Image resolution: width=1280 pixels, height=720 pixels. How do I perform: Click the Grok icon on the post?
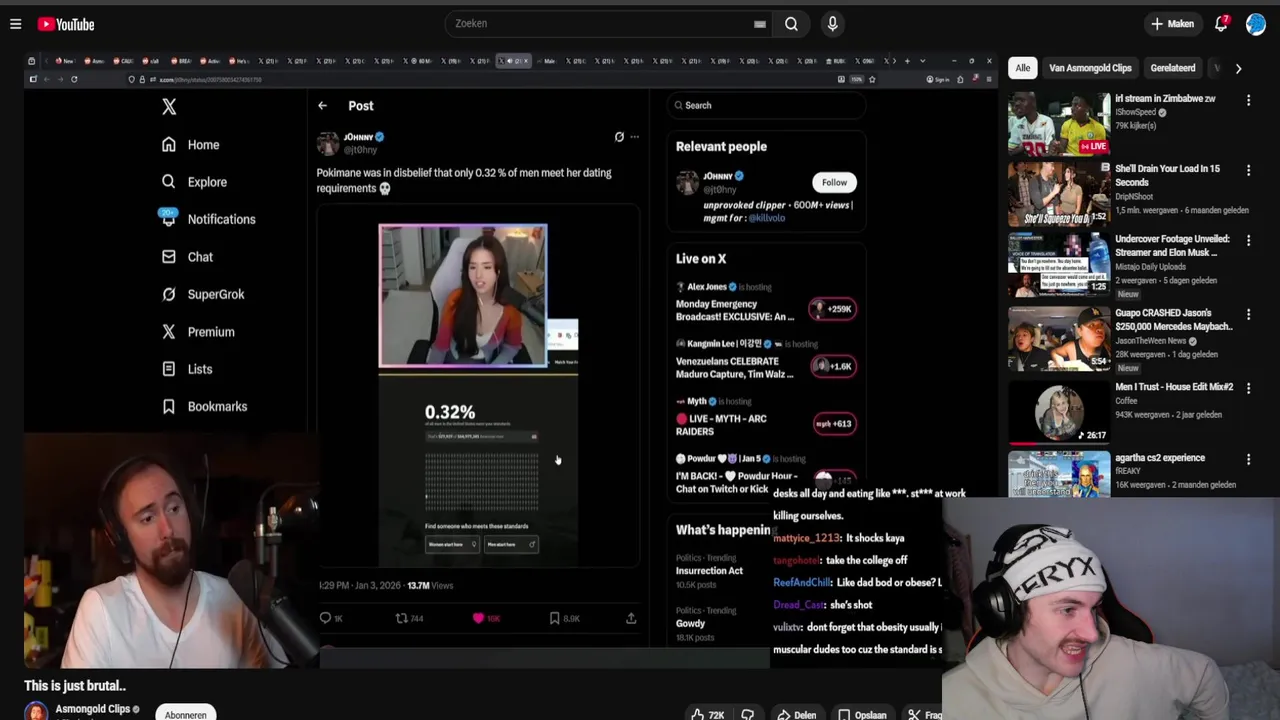pos(619,137)
